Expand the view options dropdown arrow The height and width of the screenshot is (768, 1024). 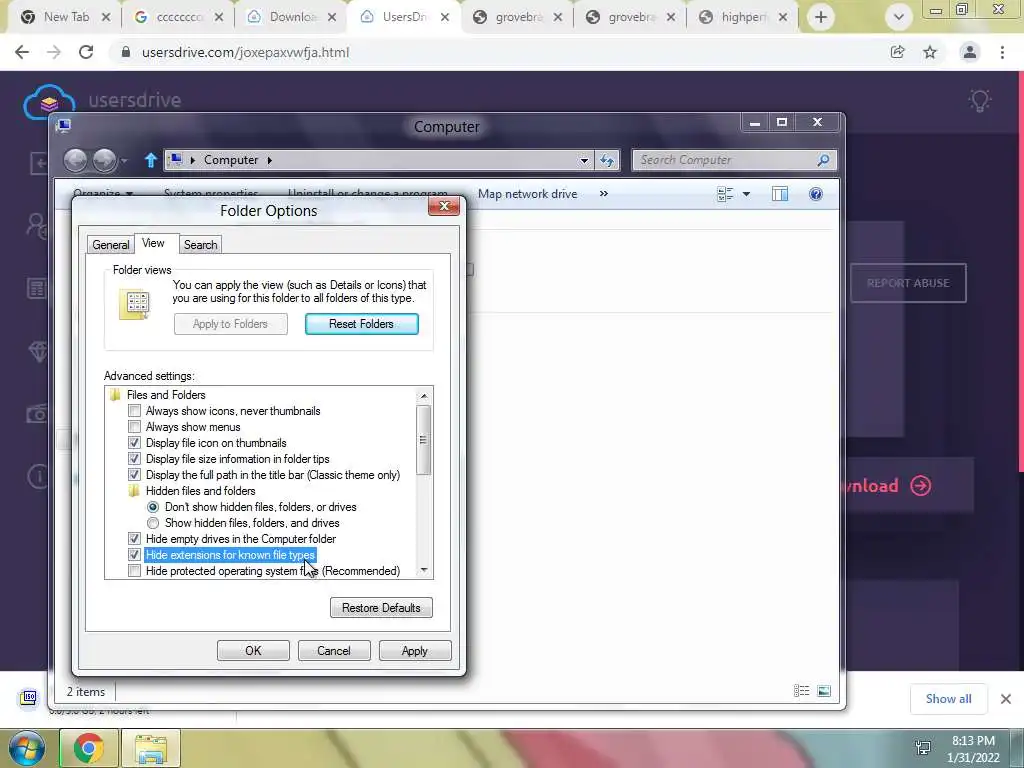pyautogui.click(x=746, y=194)
